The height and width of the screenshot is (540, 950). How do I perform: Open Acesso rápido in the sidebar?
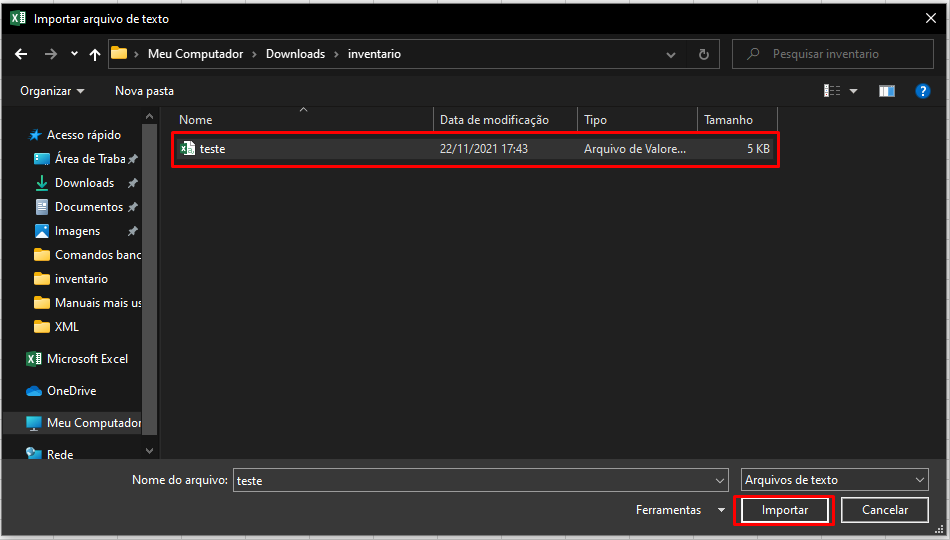75,135
